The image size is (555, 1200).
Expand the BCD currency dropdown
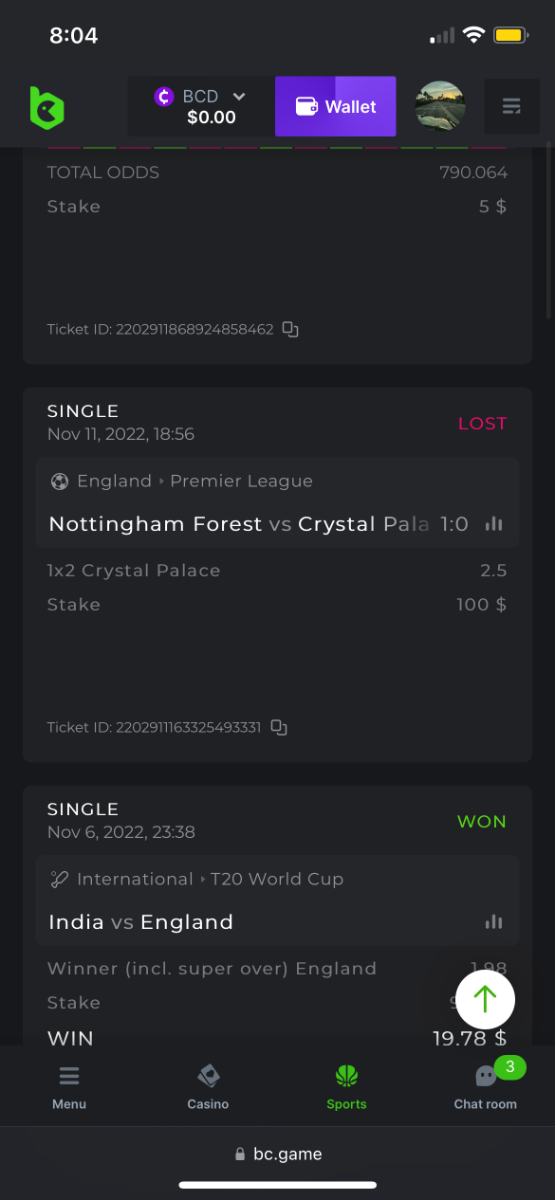pos(239,96)
